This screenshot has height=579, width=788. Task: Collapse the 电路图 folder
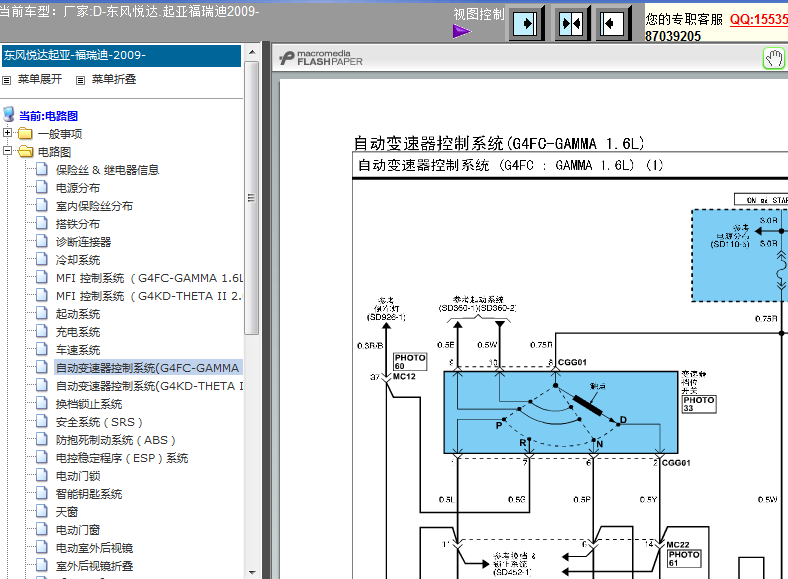coord(7,150)
